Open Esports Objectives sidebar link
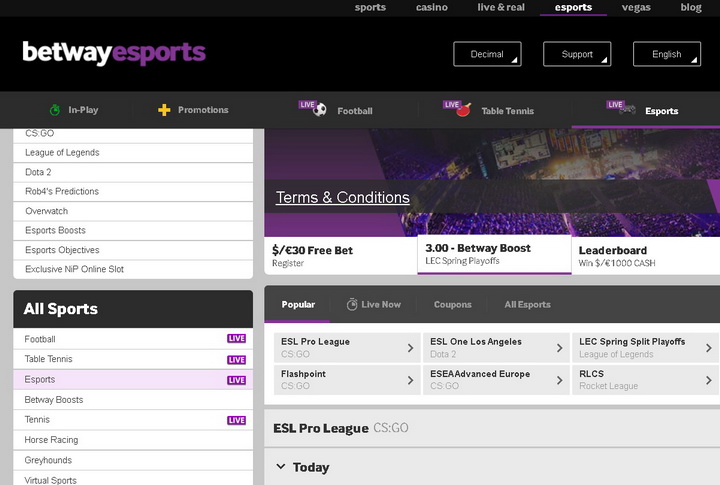This screenshot has width=720, height=485. tap(133, 250)
